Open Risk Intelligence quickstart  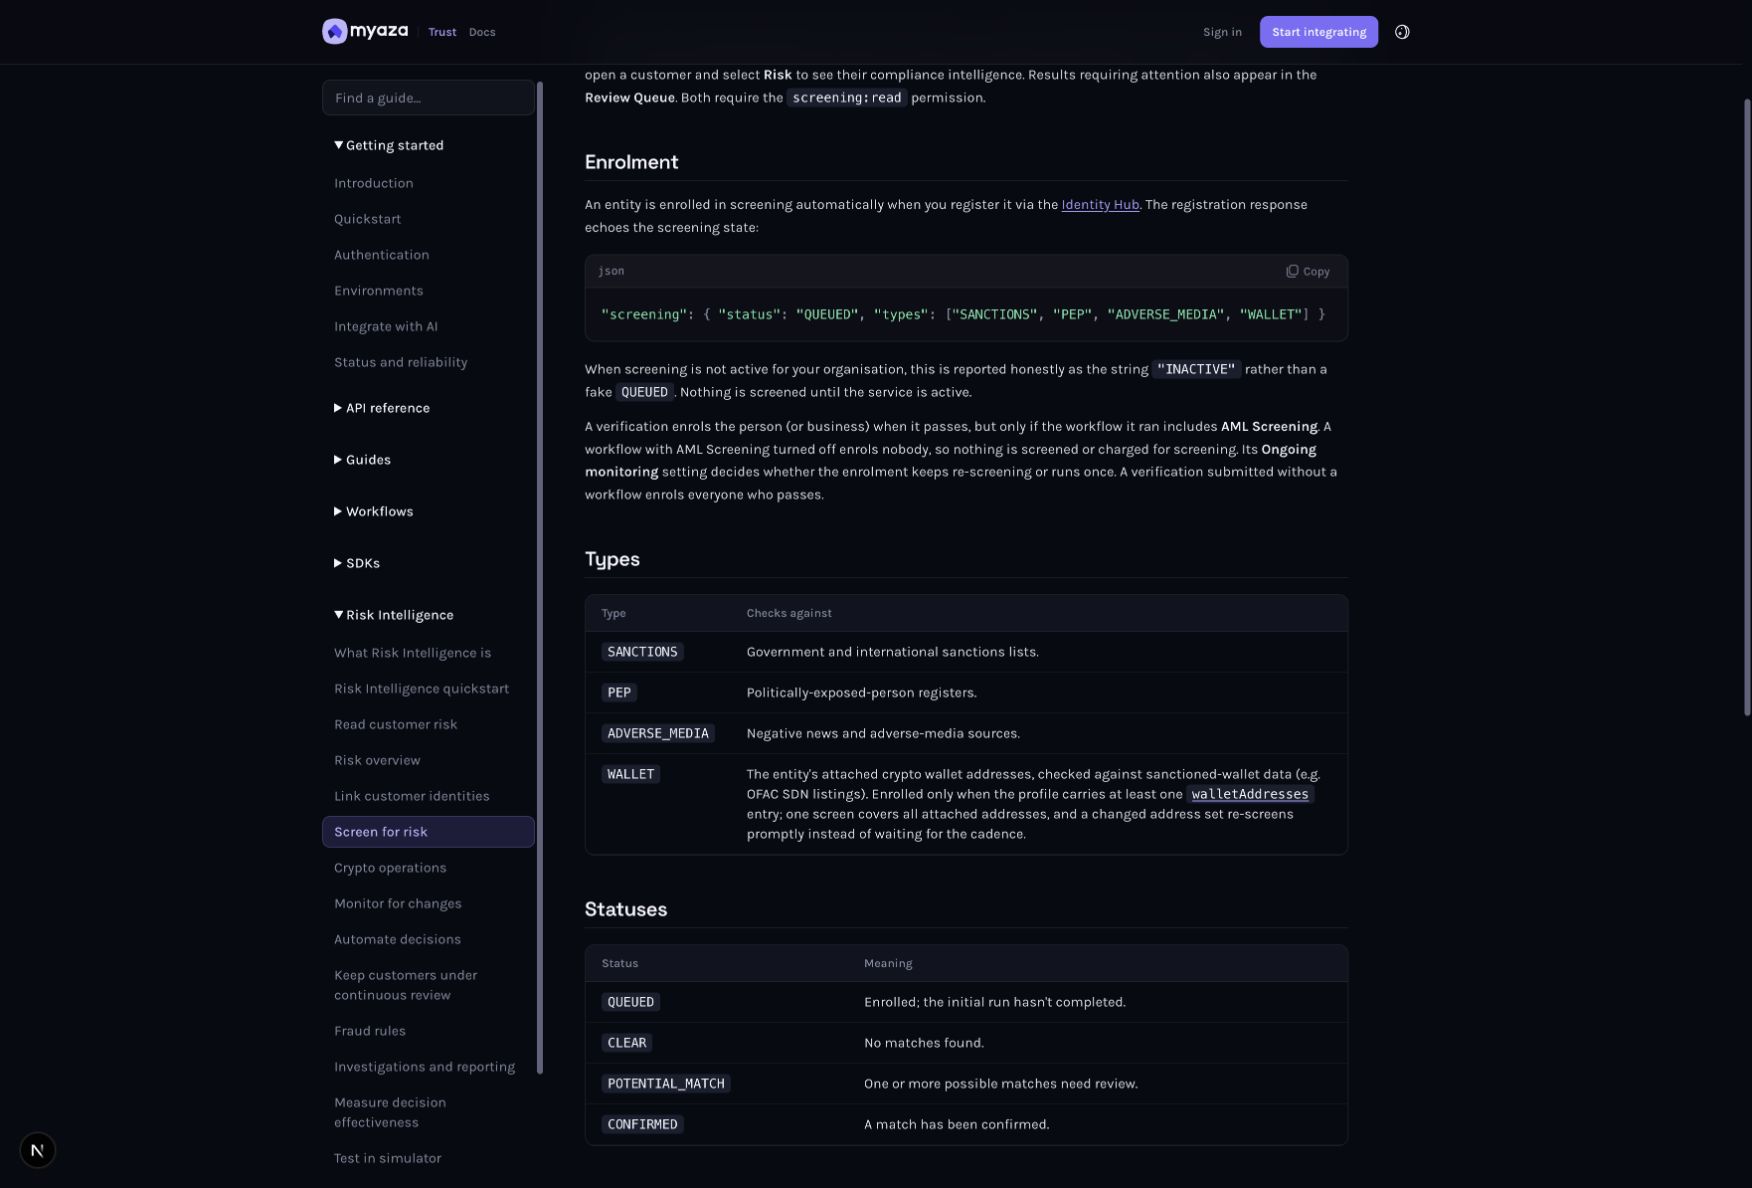tap(421, 689)
